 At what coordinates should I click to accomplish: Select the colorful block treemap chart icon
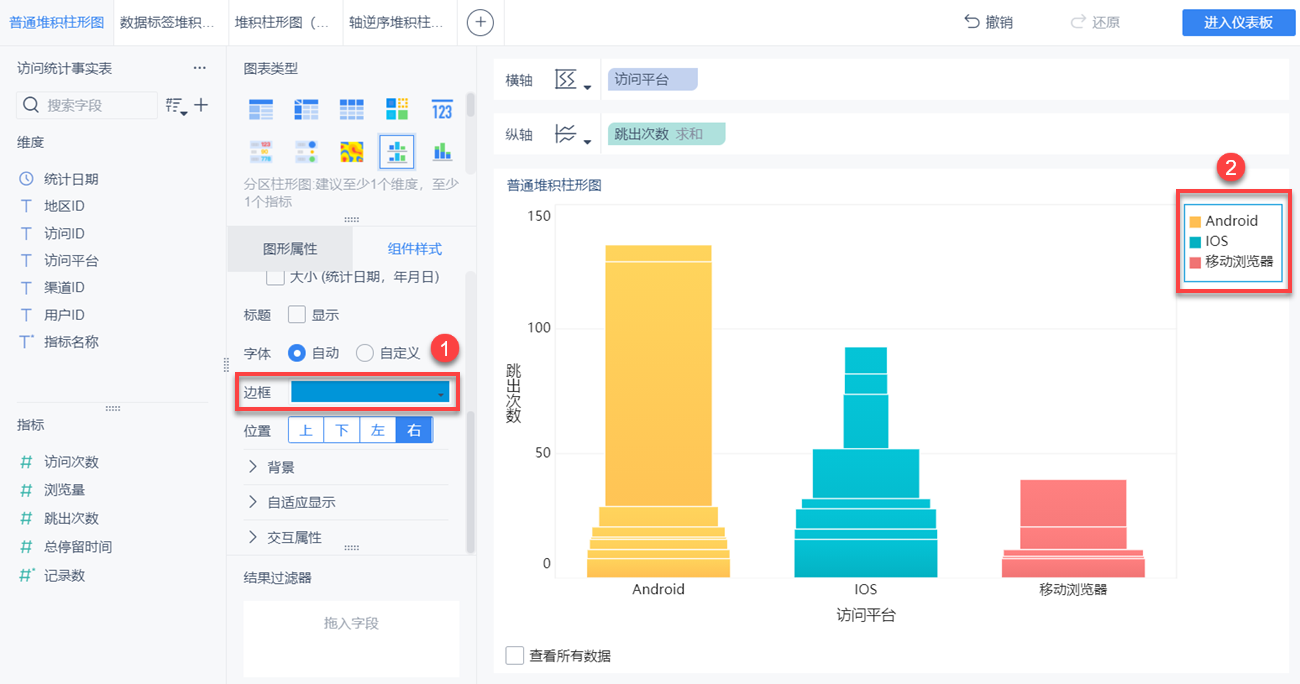tap(397, 110)
